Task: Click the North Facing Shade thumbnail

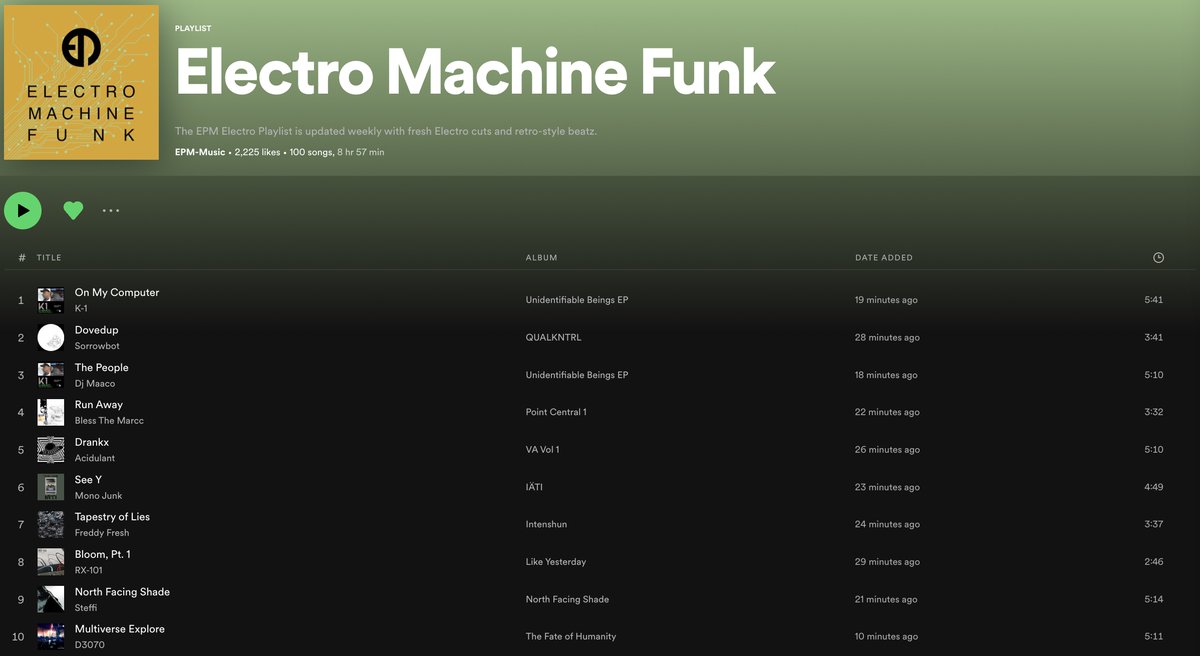Action: (51, 599)
